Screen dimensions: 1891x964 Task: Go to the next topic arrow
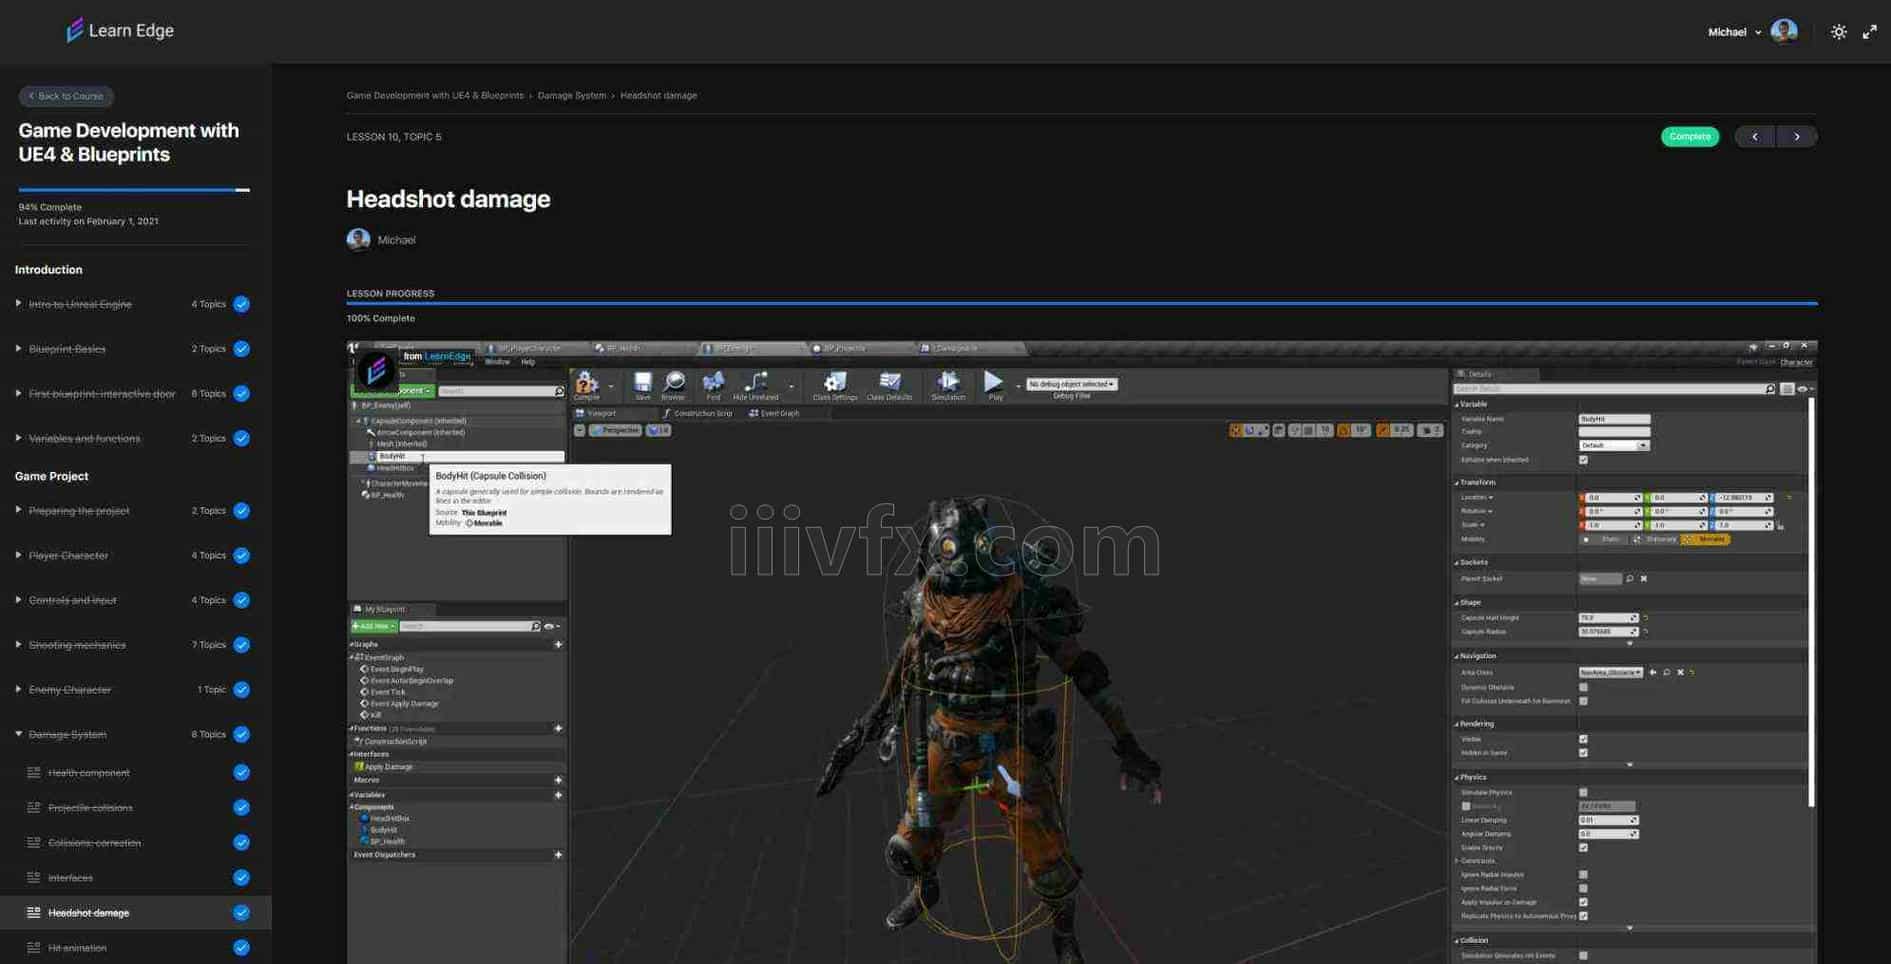tap(1797, 137)
